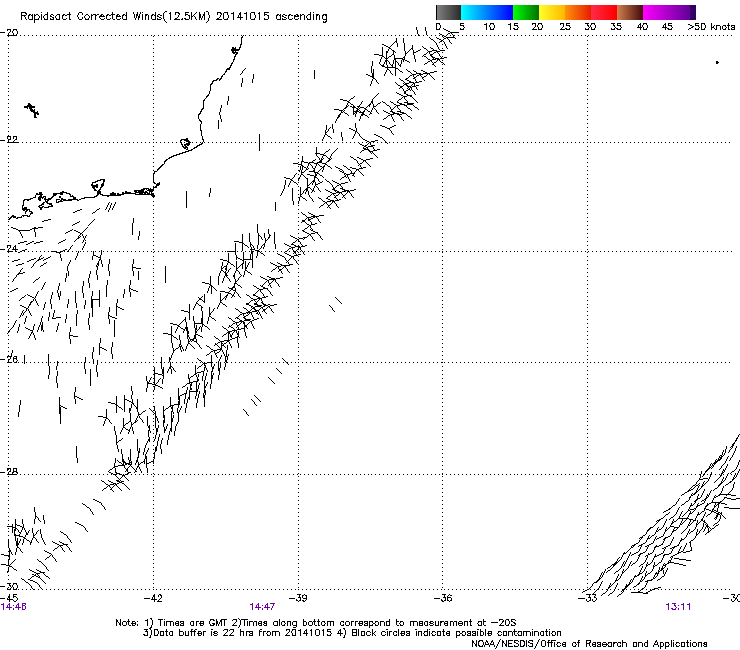
Task: Click the purple 14:47 time label
Action: 262,607
